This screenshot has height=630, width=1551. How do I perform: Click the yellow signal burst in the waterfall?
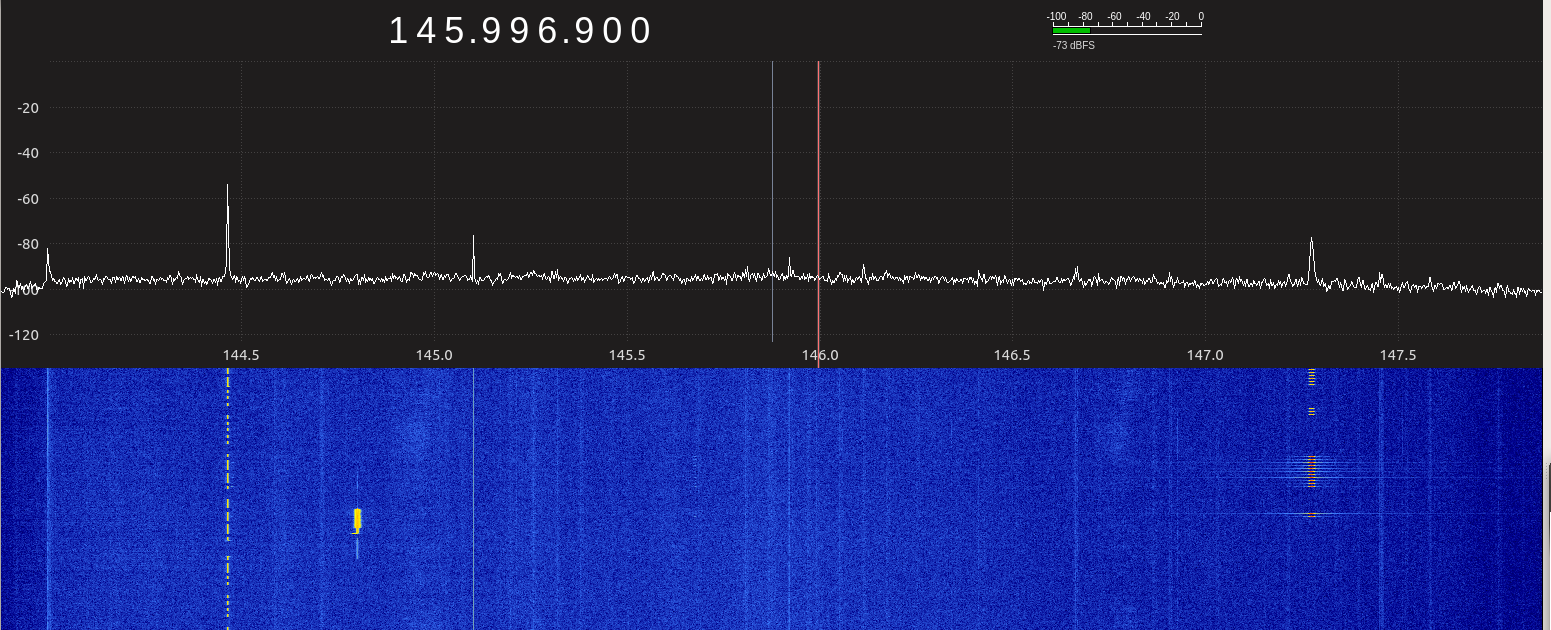pyautogui.click(x=357, y=519)
